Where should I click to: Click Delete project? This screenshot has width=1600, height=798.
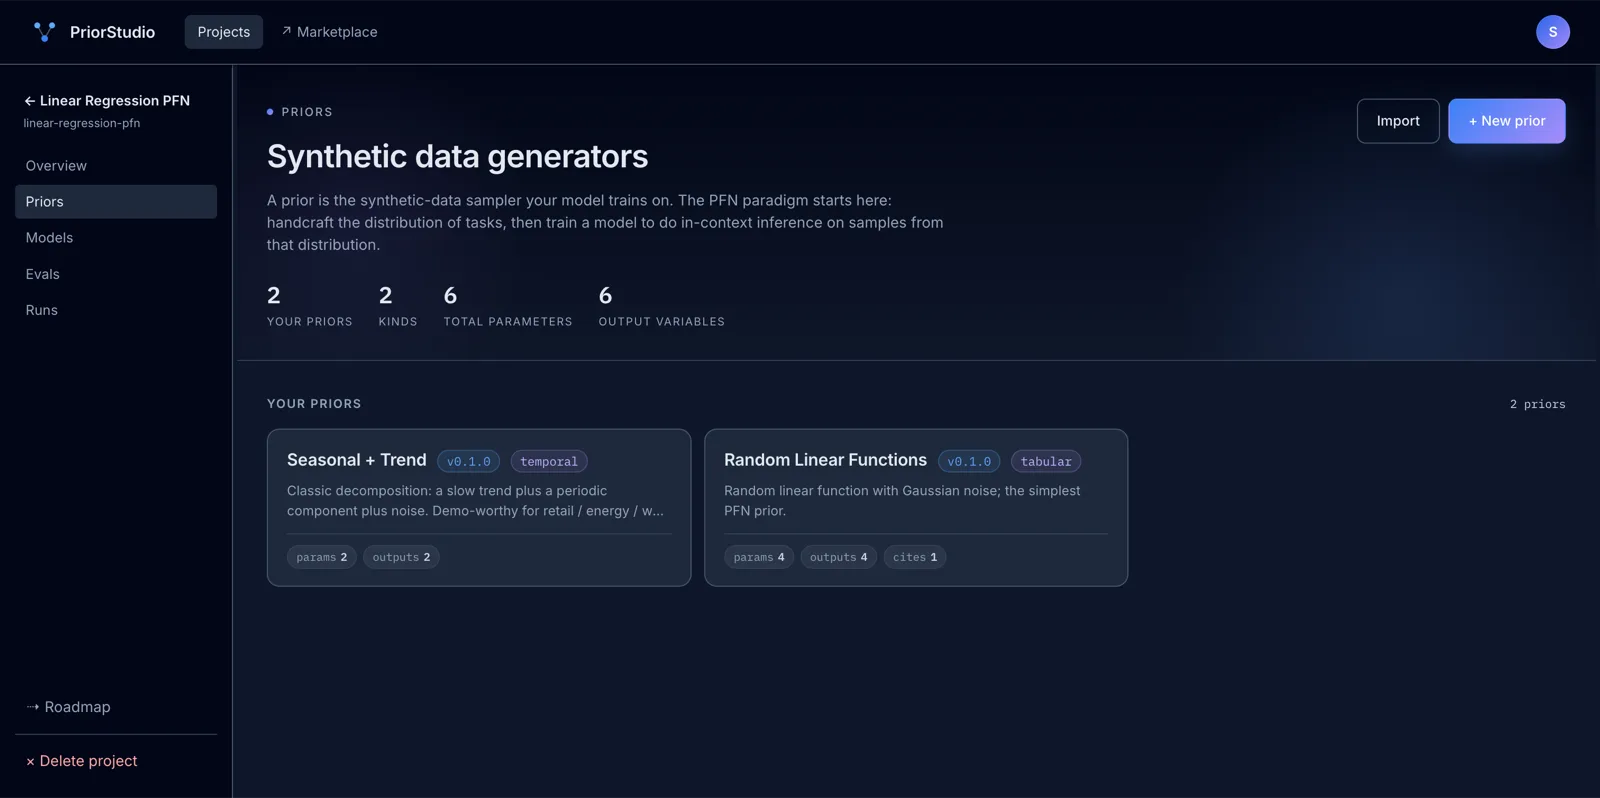(x=81, y=761)
